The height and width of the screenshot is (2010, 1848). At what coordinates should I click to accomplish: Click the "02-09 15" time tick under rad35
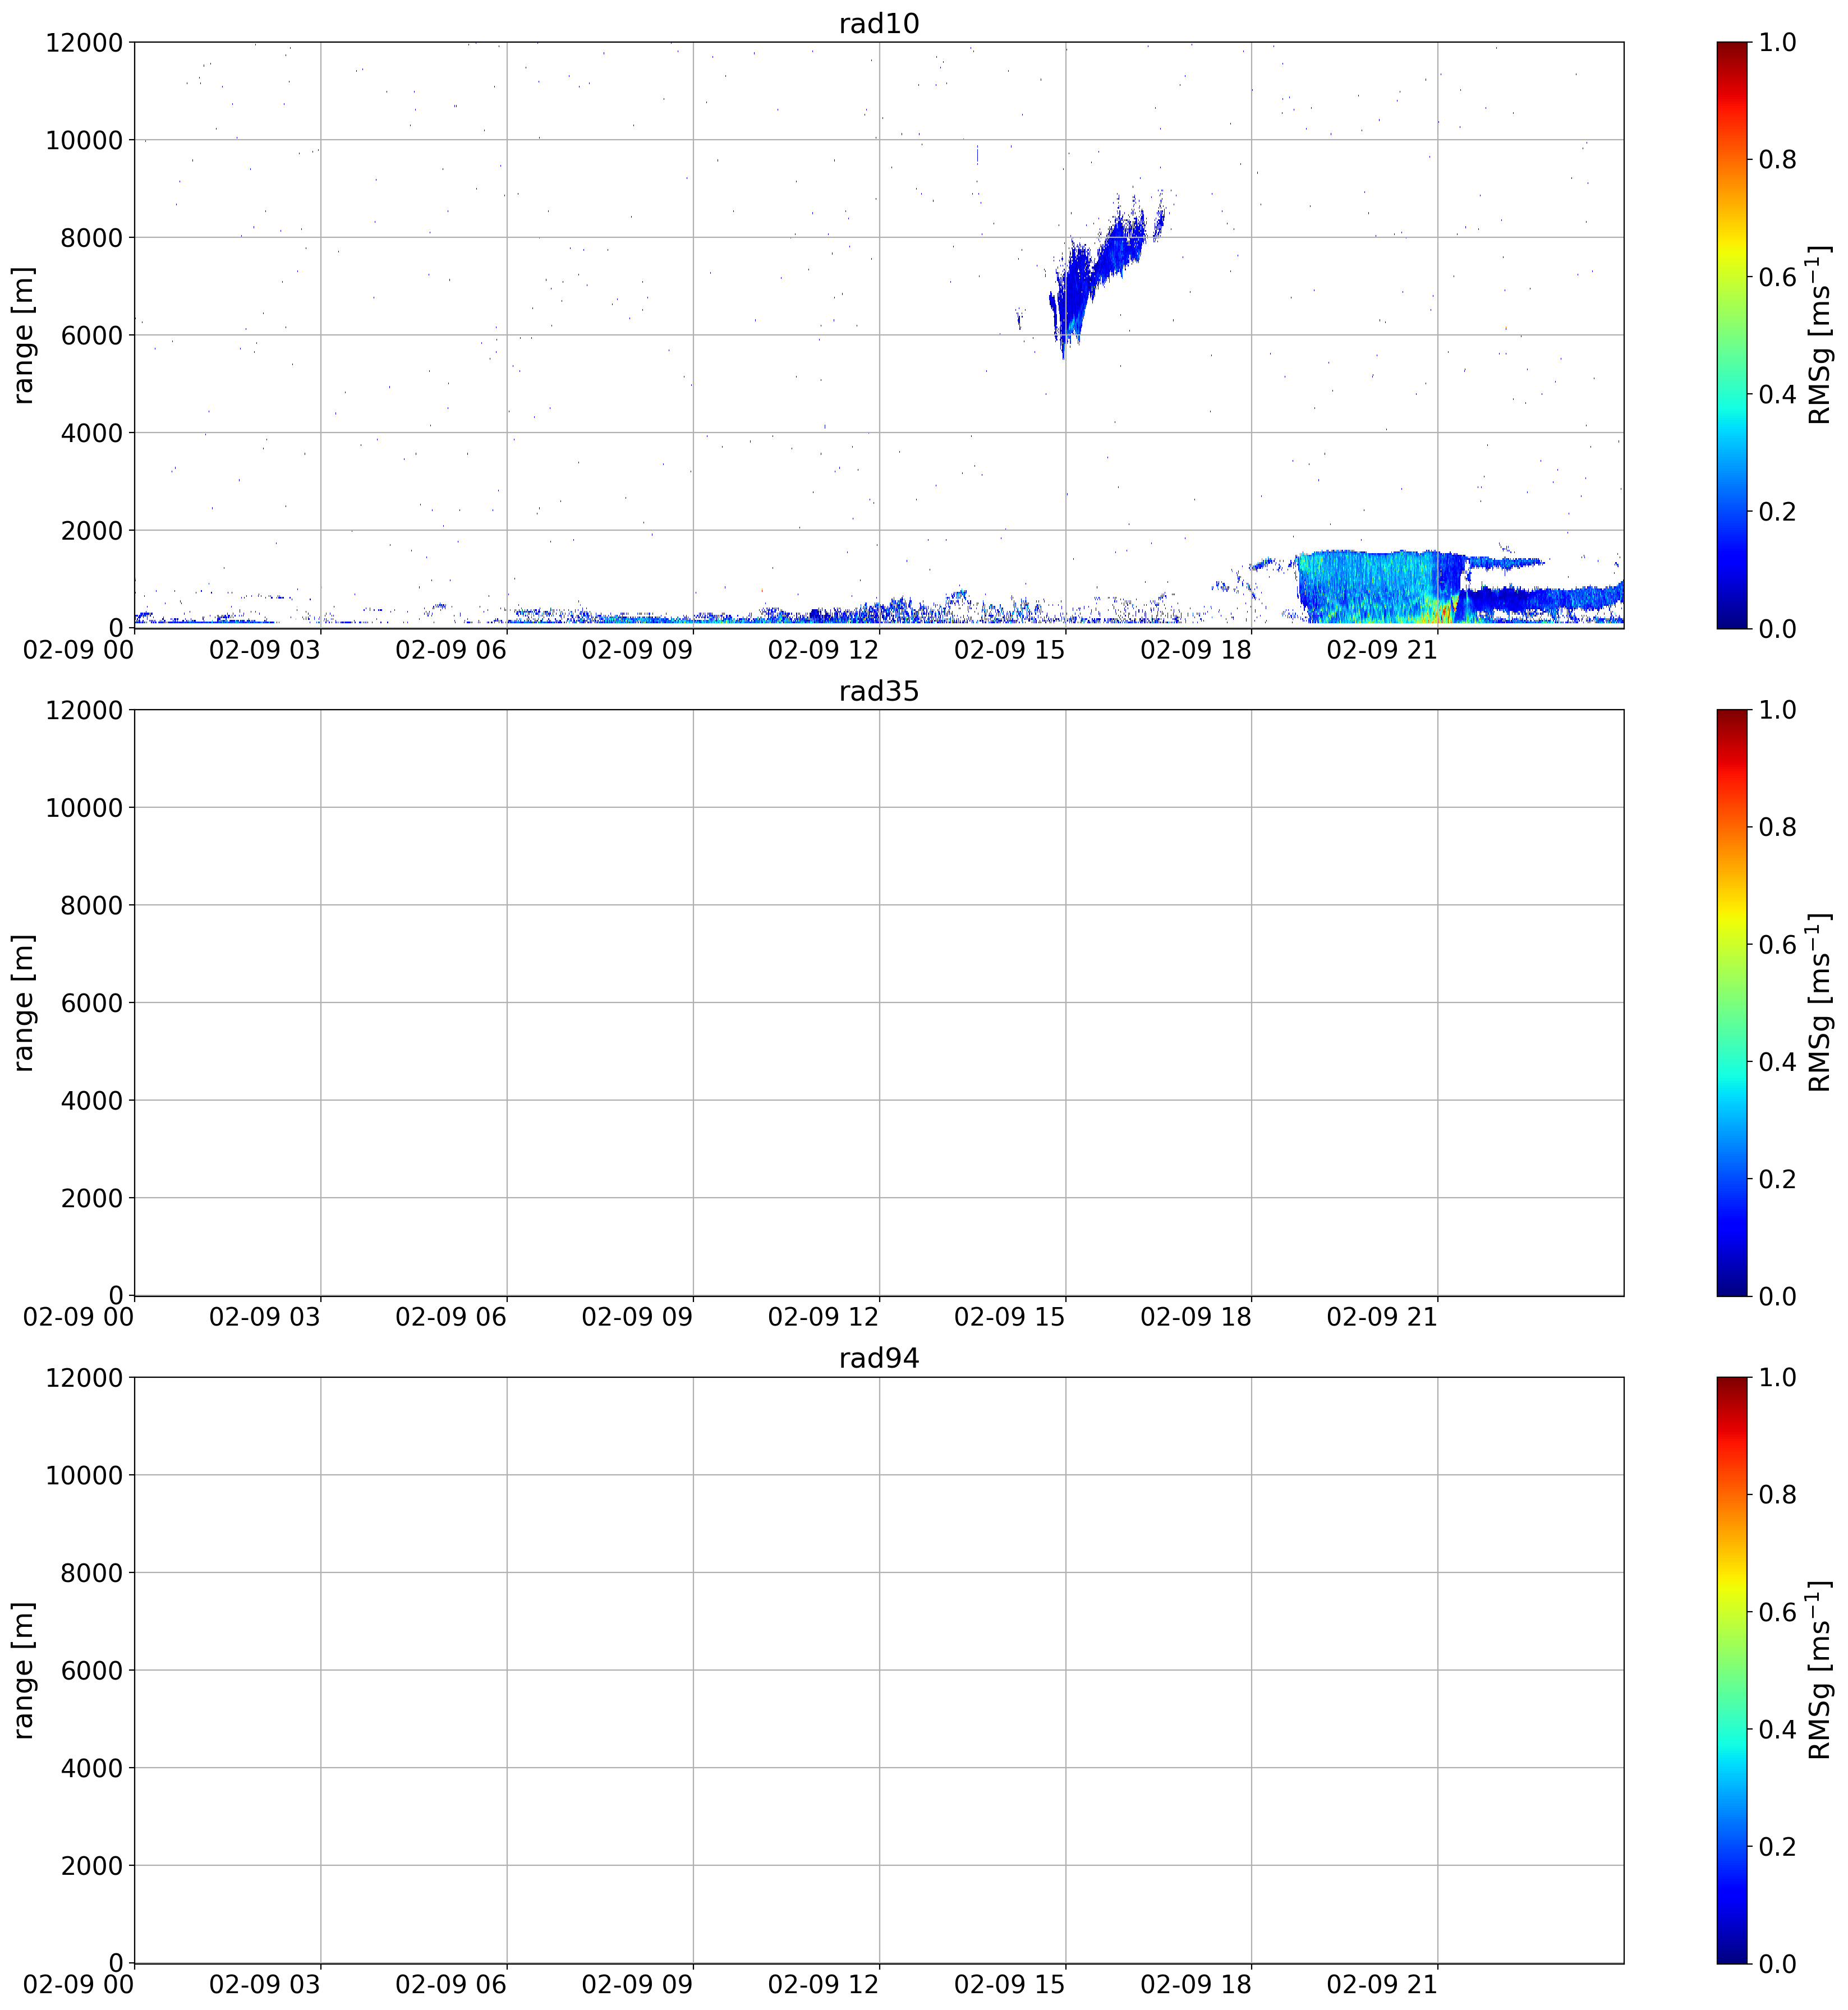pos(1010,1318)
